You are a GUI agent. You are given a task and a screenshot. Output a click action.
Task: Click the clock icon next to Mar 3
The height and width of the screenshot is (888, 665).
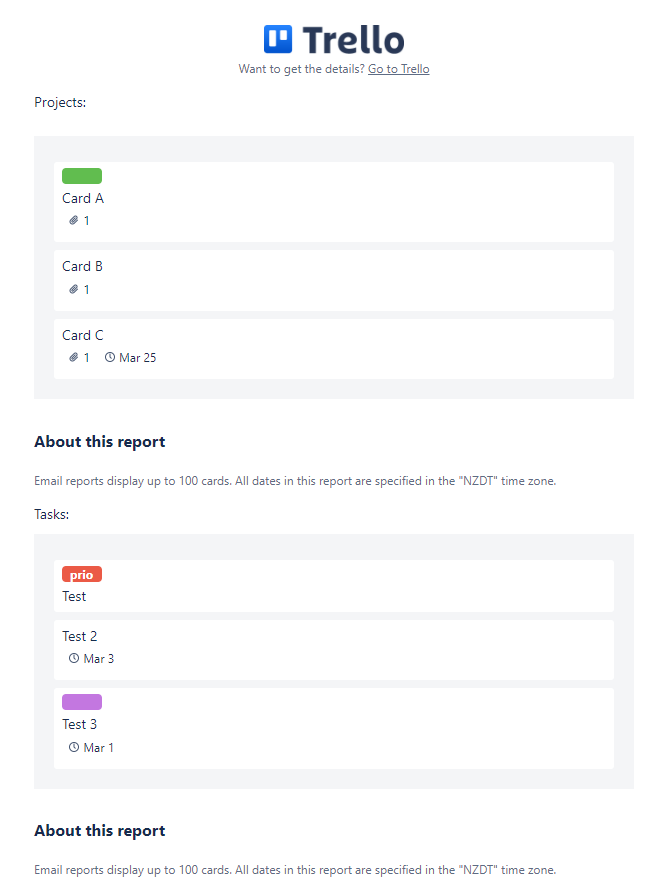coord(72,658)
